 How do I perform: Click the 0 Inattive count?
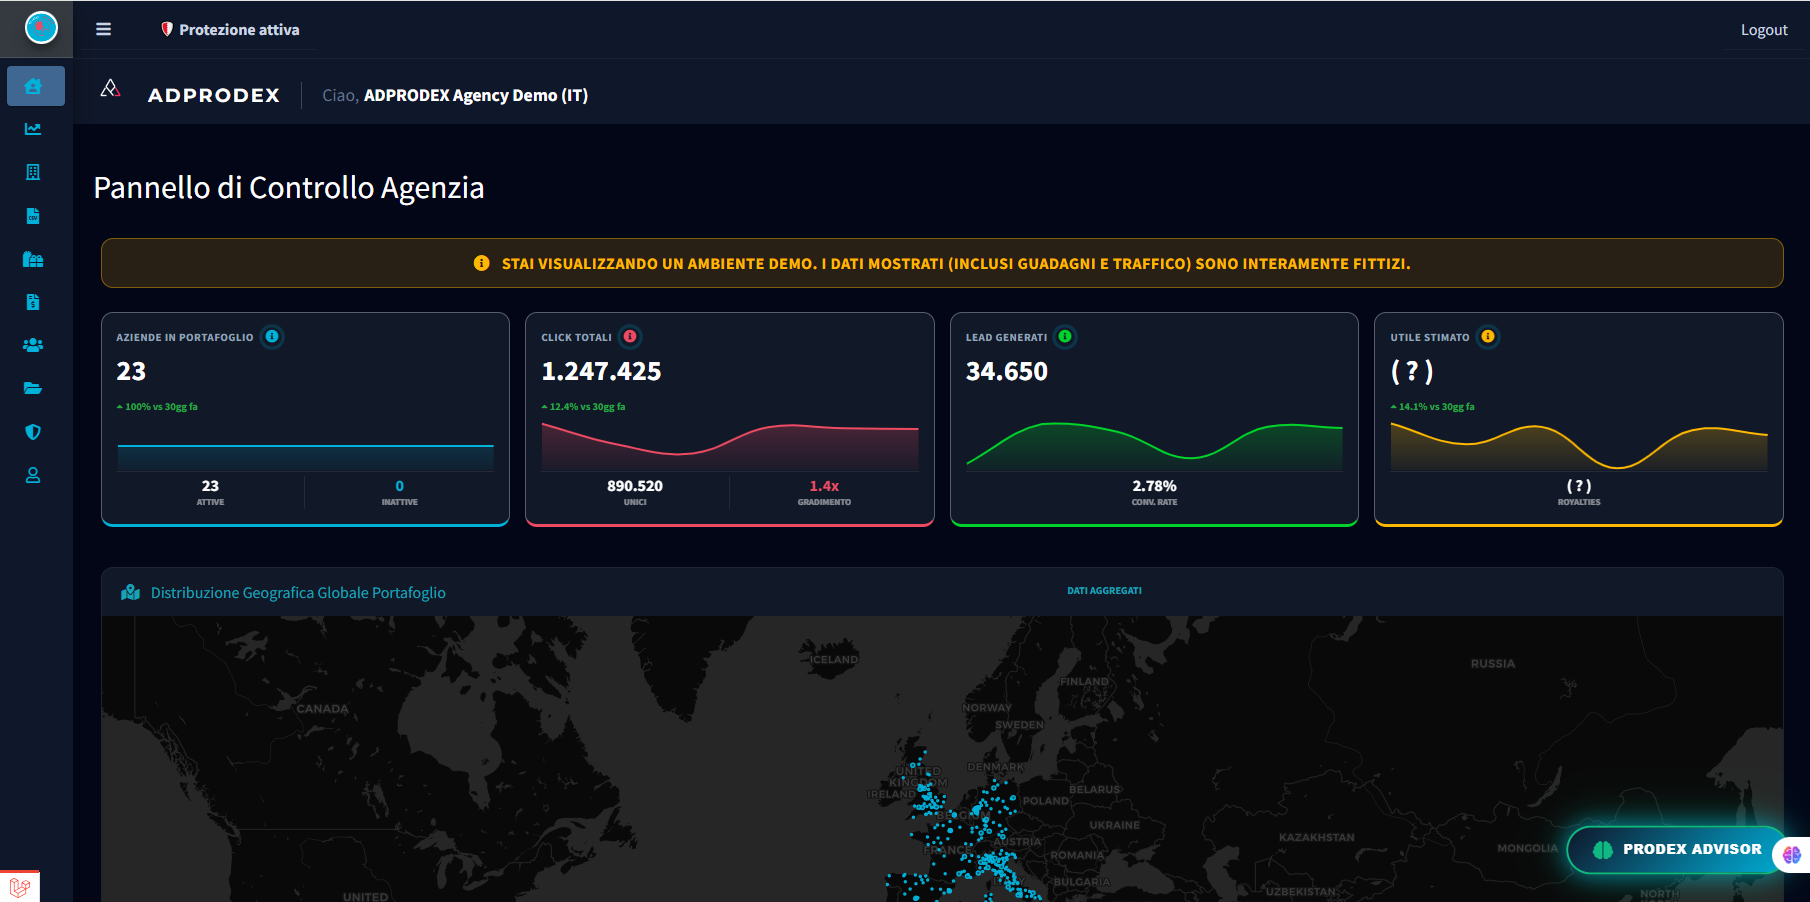pyautogui.click(x=400, y=486)
